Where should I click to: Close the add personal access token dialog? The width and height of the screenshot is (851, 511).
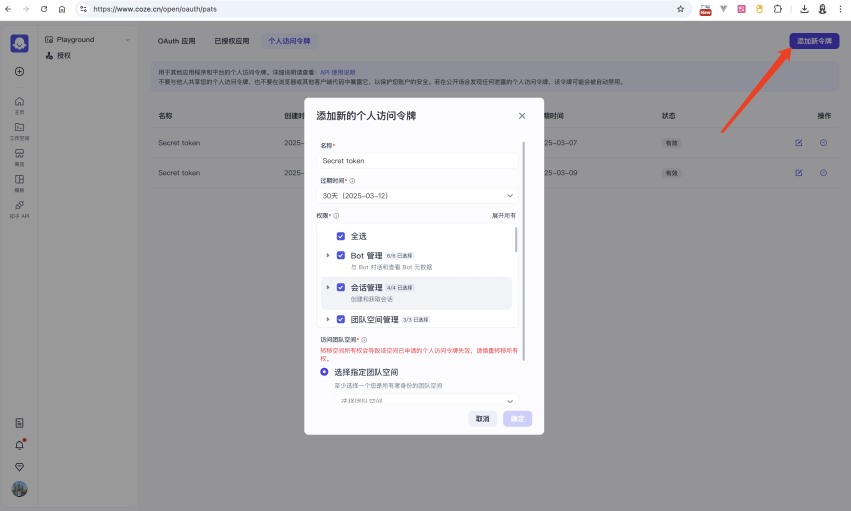522,116
